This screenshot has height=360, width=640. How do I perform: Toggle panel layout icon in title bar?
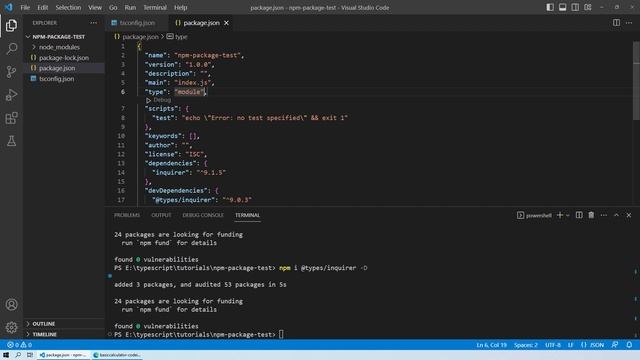(562, 7)
